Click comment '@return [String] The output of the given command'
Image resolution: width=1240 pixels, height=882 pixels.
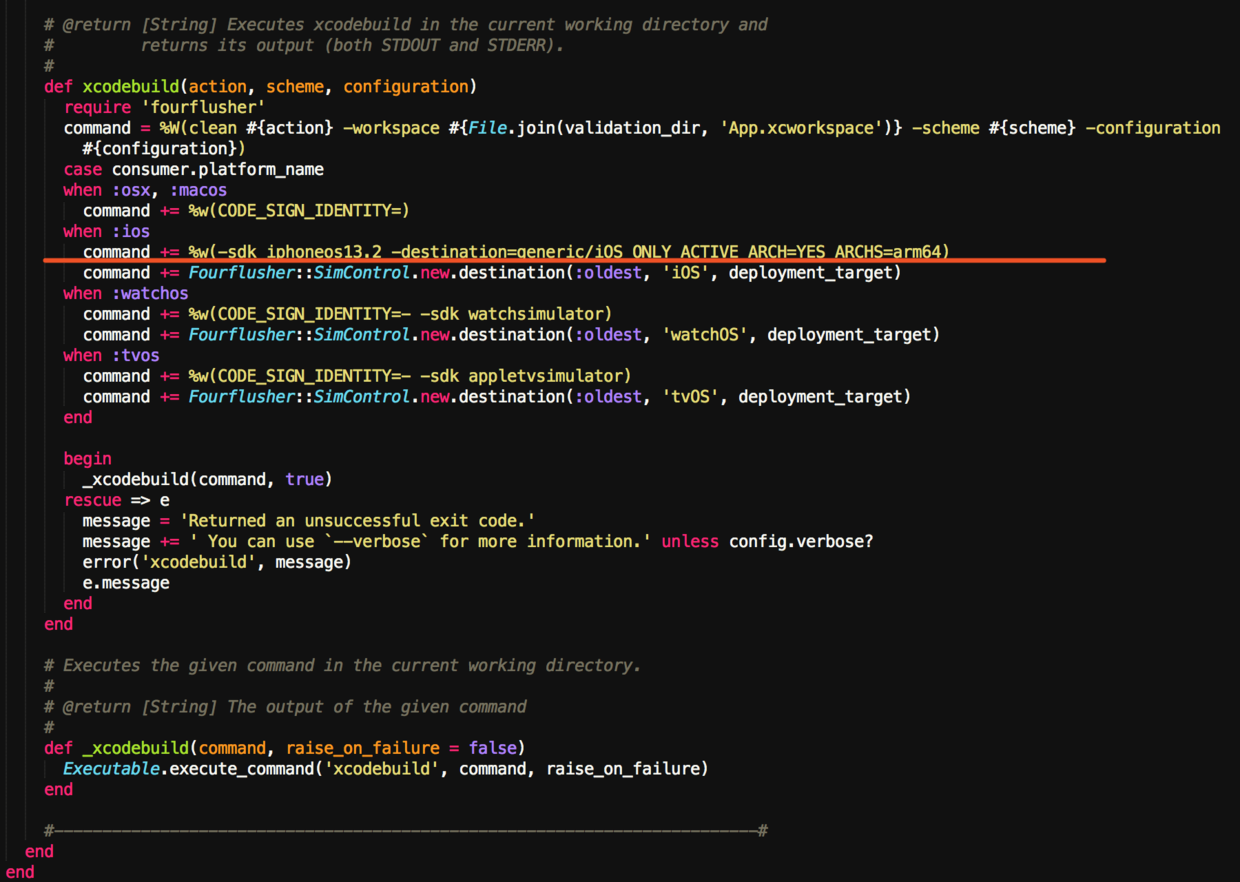(285, 707)
